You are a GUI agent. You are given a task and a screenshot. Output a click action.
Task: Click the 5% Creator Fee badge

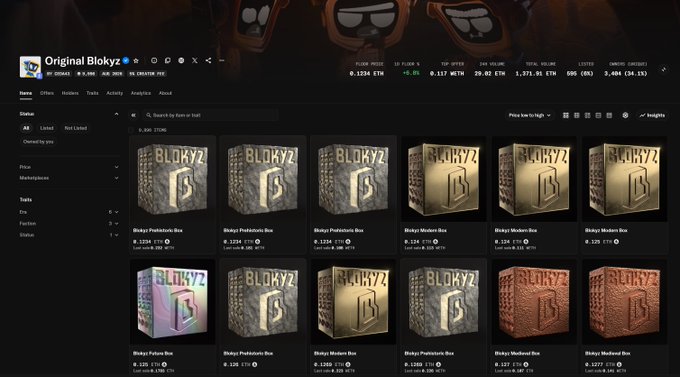[x=147, y=74]
